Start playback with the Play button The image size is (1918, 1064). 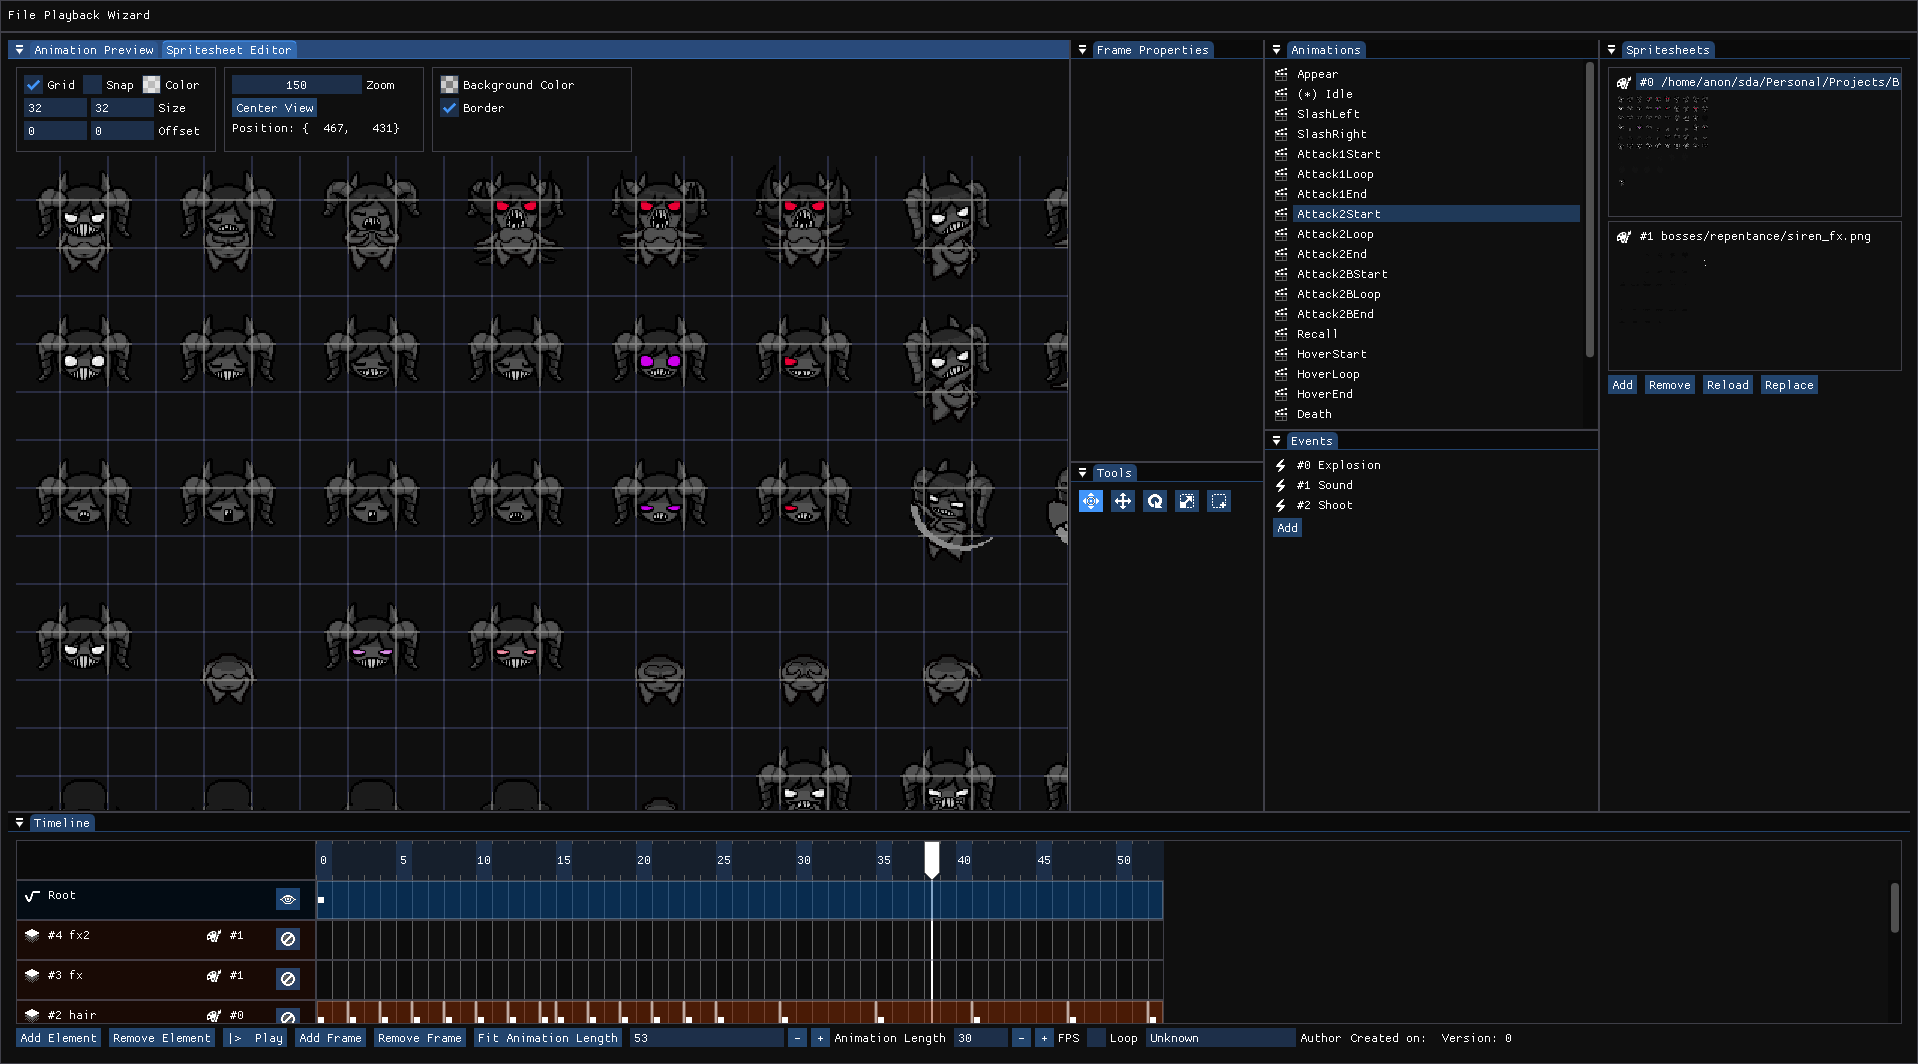pos(256,1038)
